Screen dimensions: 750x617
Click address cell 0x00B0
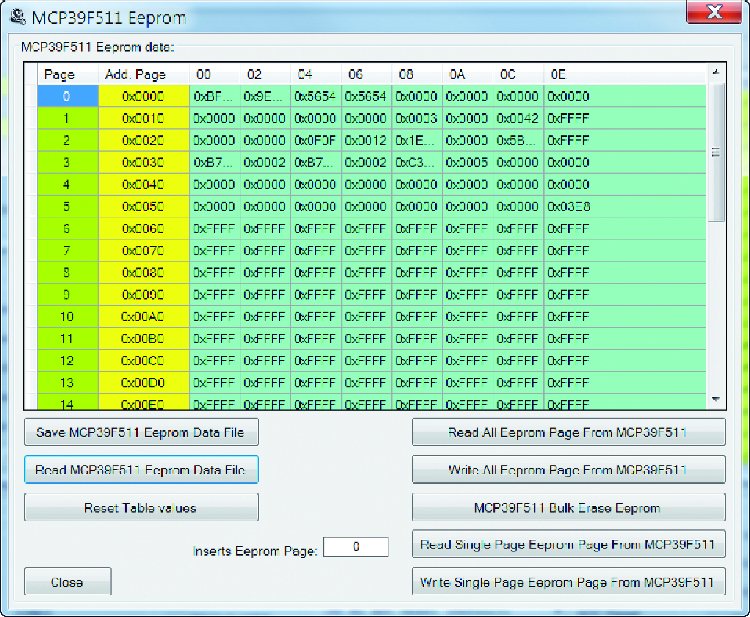(143, 339)
